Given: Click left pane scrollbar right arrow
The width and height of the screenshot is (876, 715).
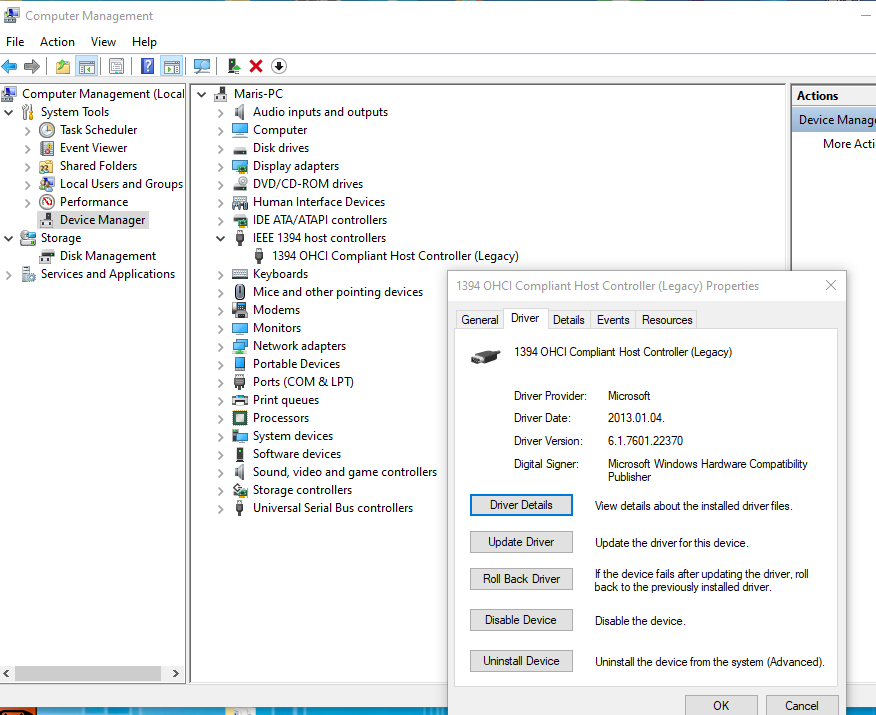Looking at the screenshot, I should coord(175,674).
